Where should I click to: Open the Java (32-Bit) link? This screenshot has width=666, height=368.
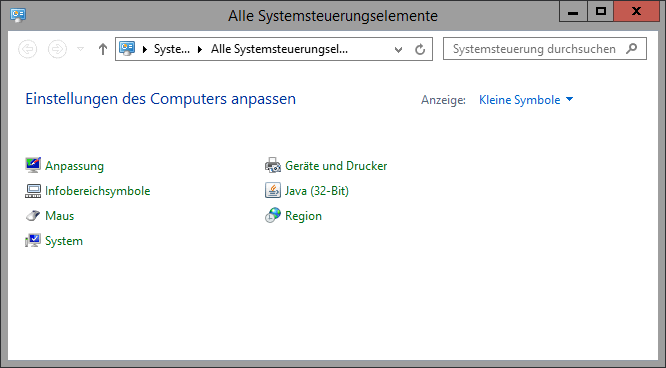tap(317, 191)
